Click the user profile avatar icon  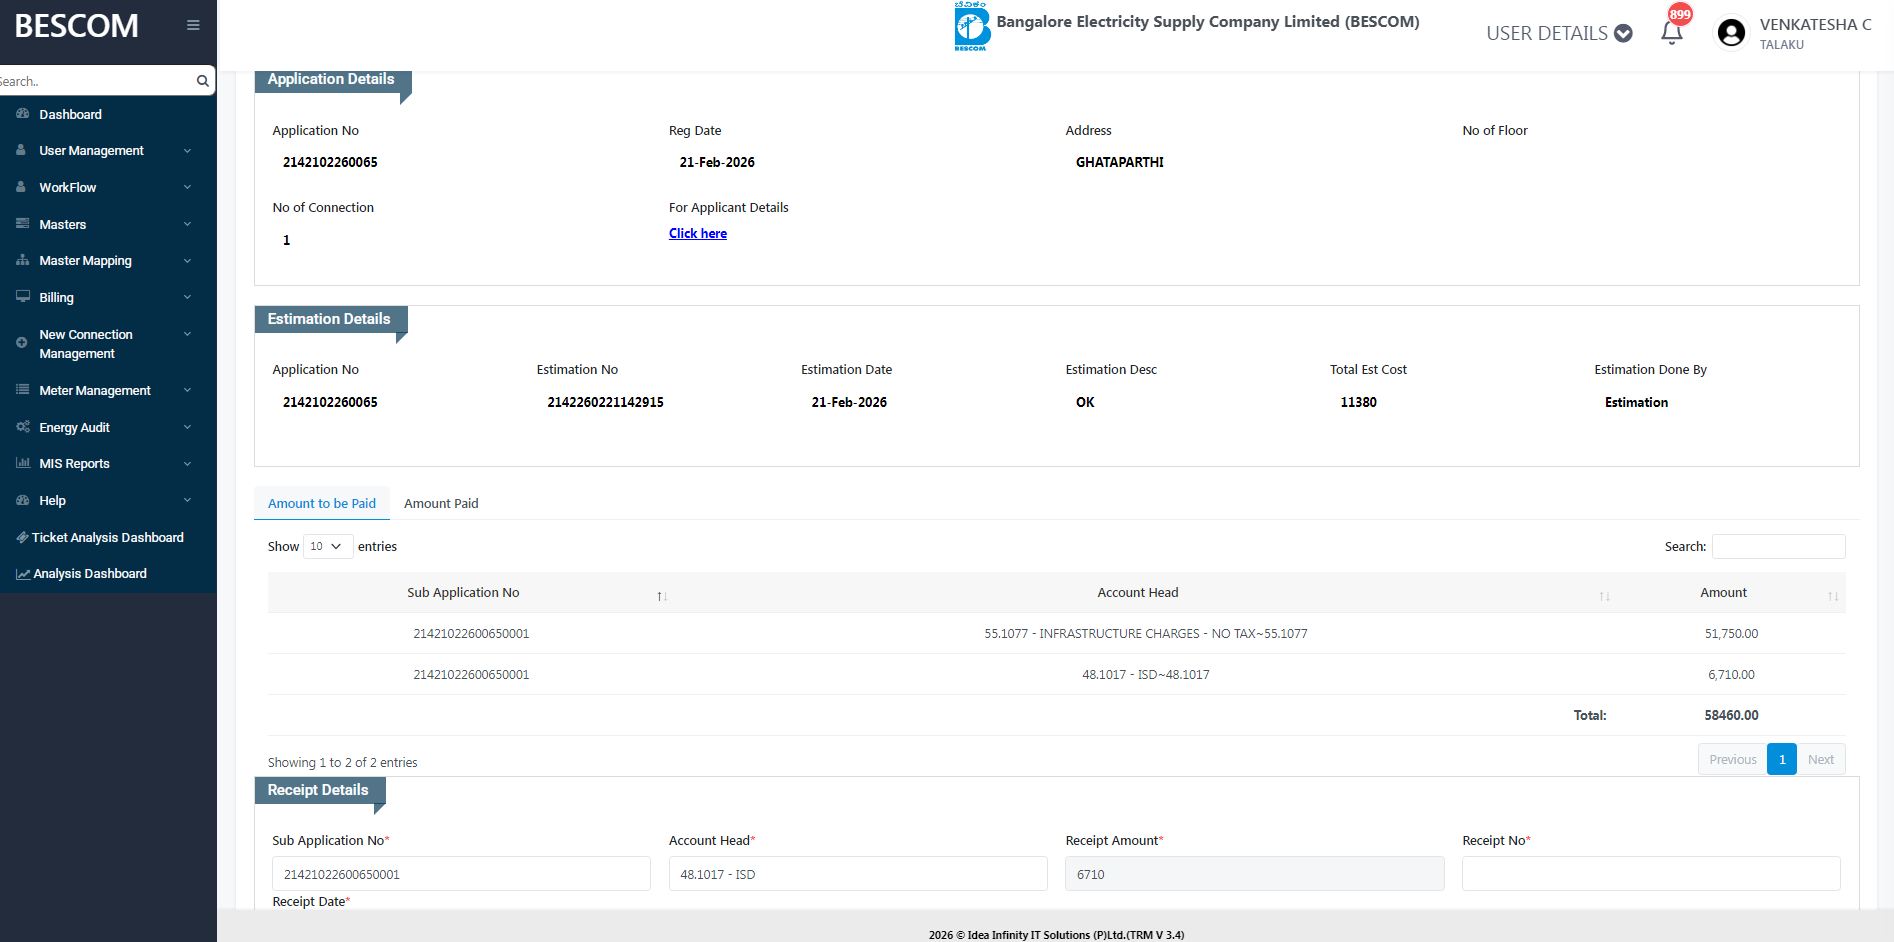(x=1730, y=33)
